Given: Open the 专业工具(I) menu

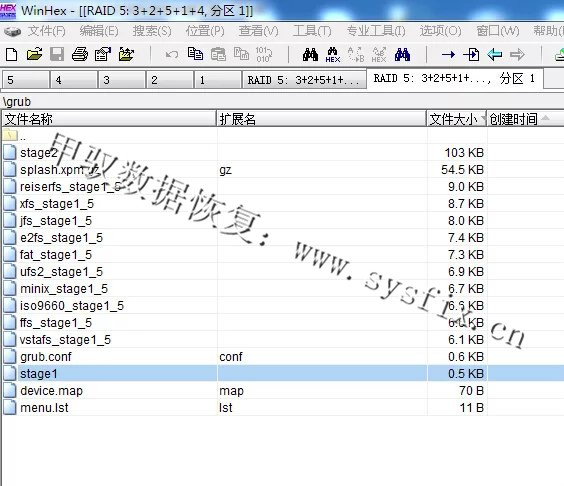Looking at the screenshot, I should 376,31.
